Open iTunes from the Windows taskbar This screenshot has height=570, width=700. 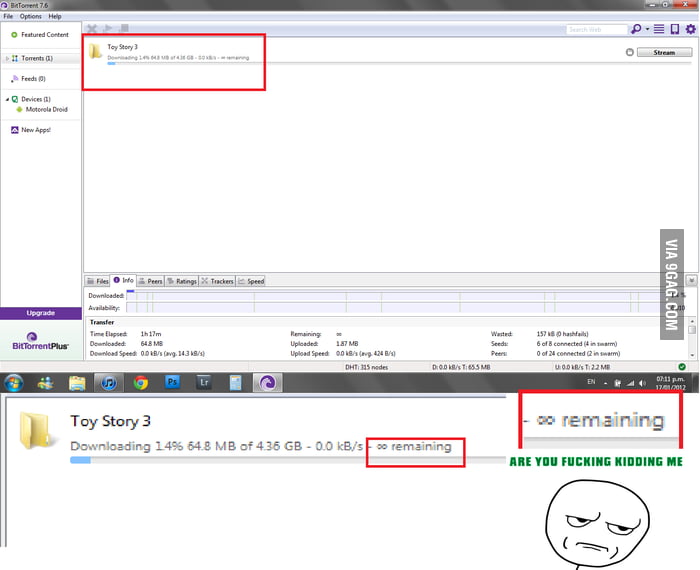click(109, 382)
